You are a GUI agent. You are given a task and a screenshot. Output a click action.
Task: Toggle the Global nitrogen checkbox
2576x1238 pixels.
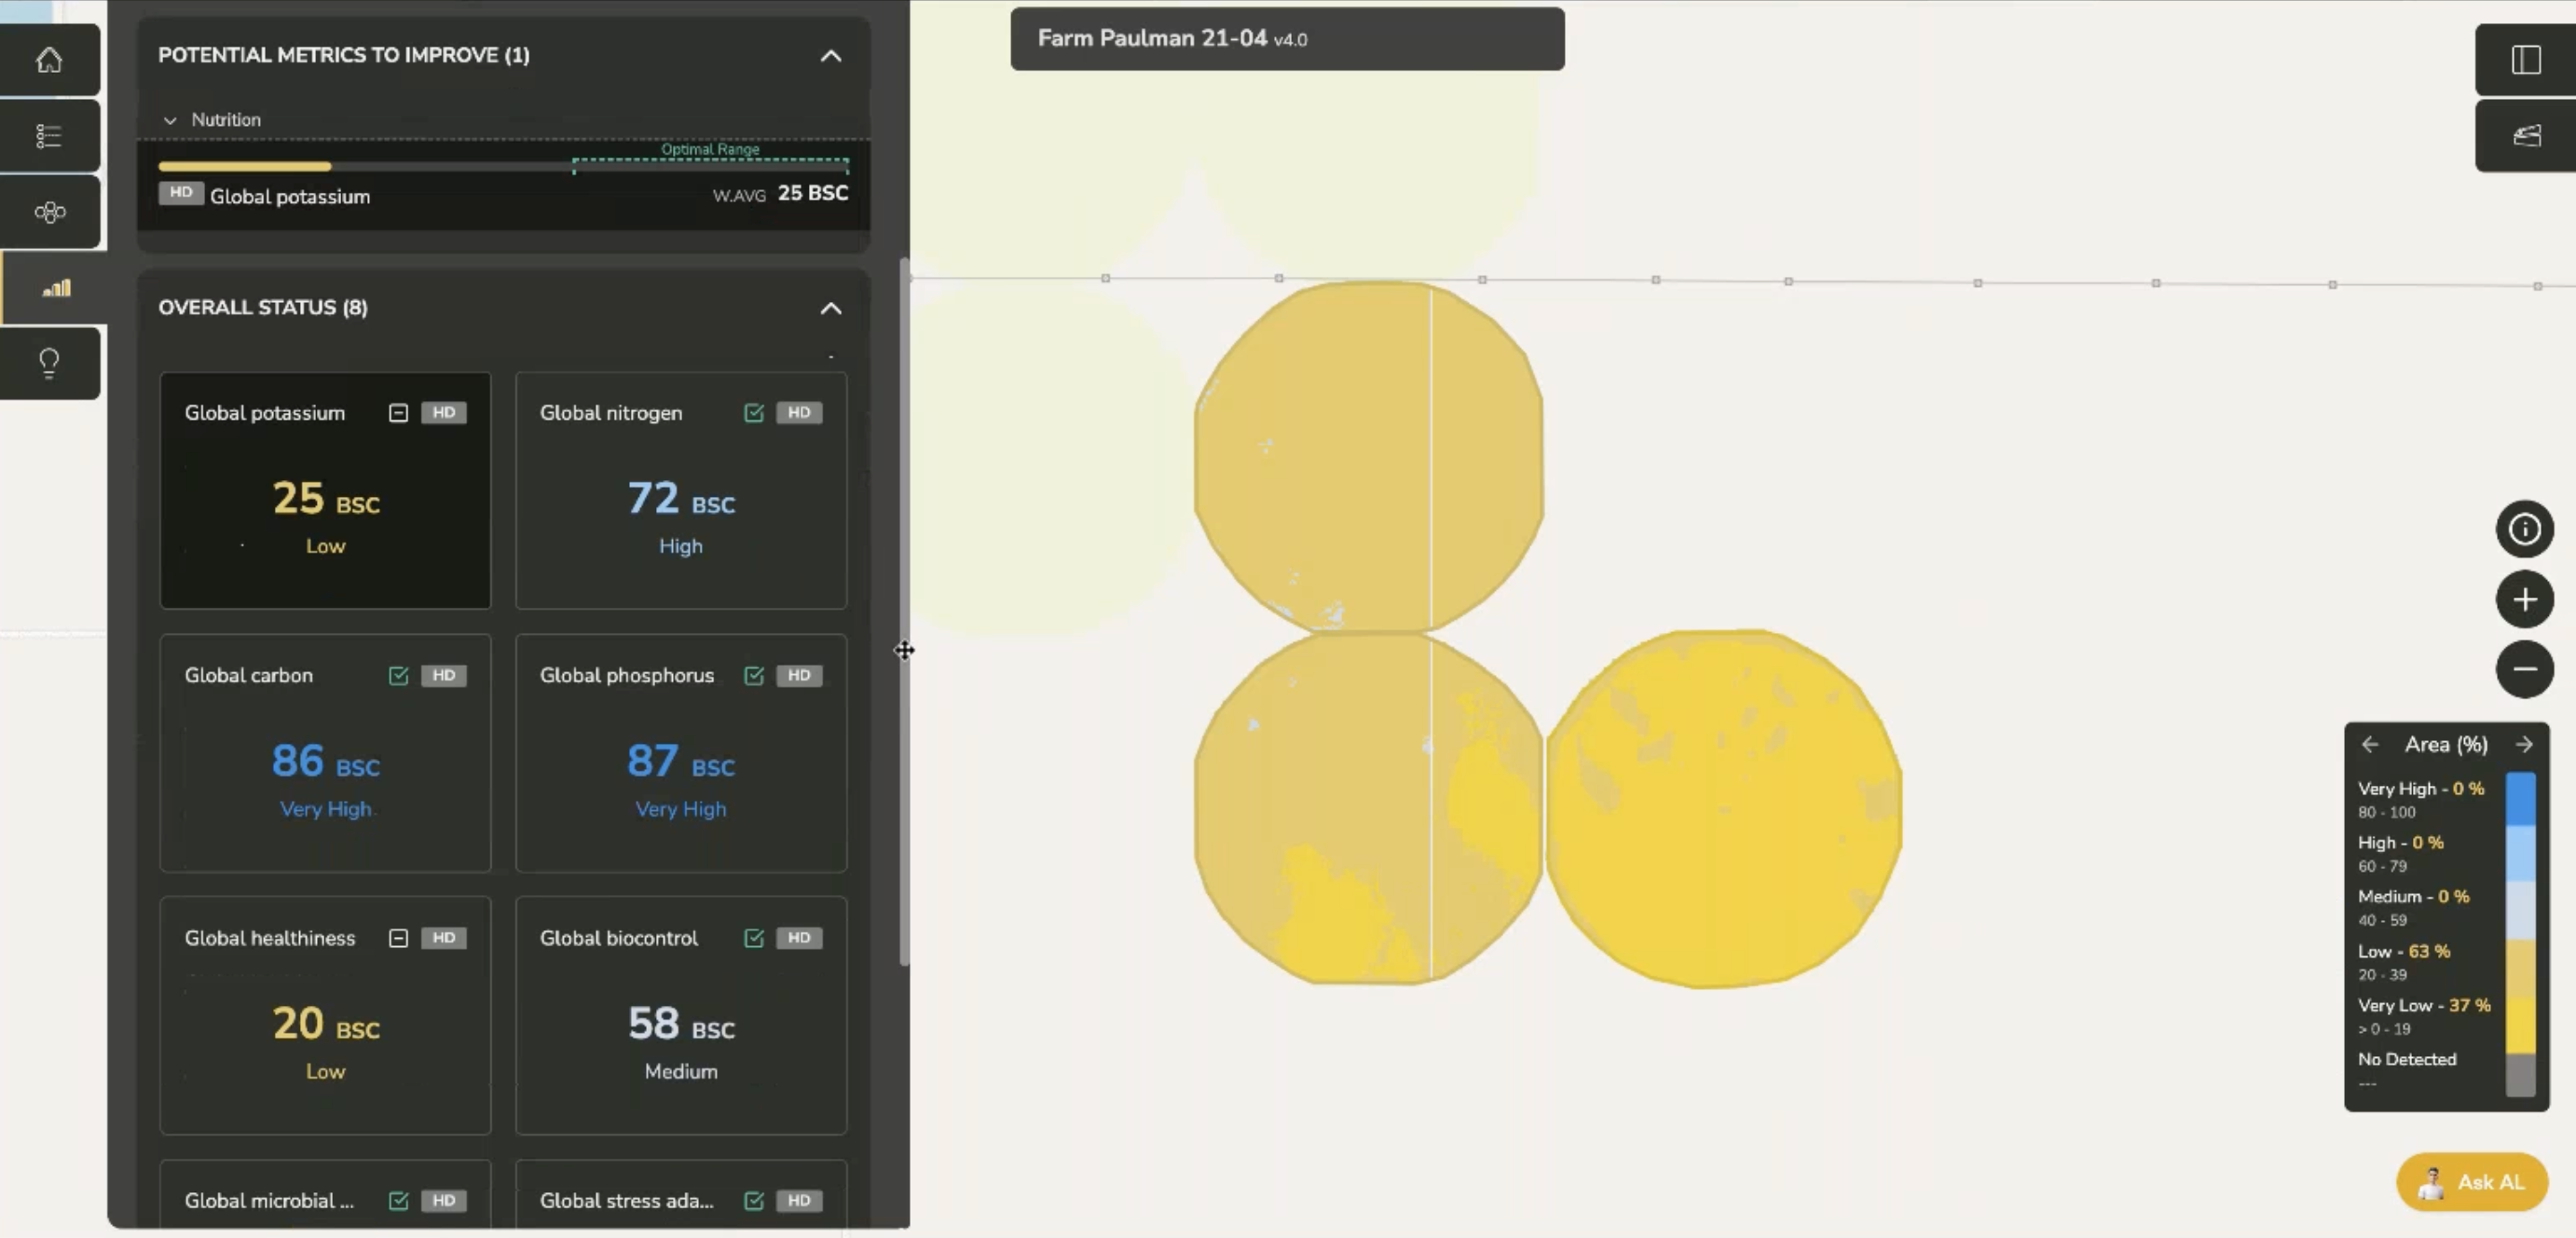coord(754,413)
